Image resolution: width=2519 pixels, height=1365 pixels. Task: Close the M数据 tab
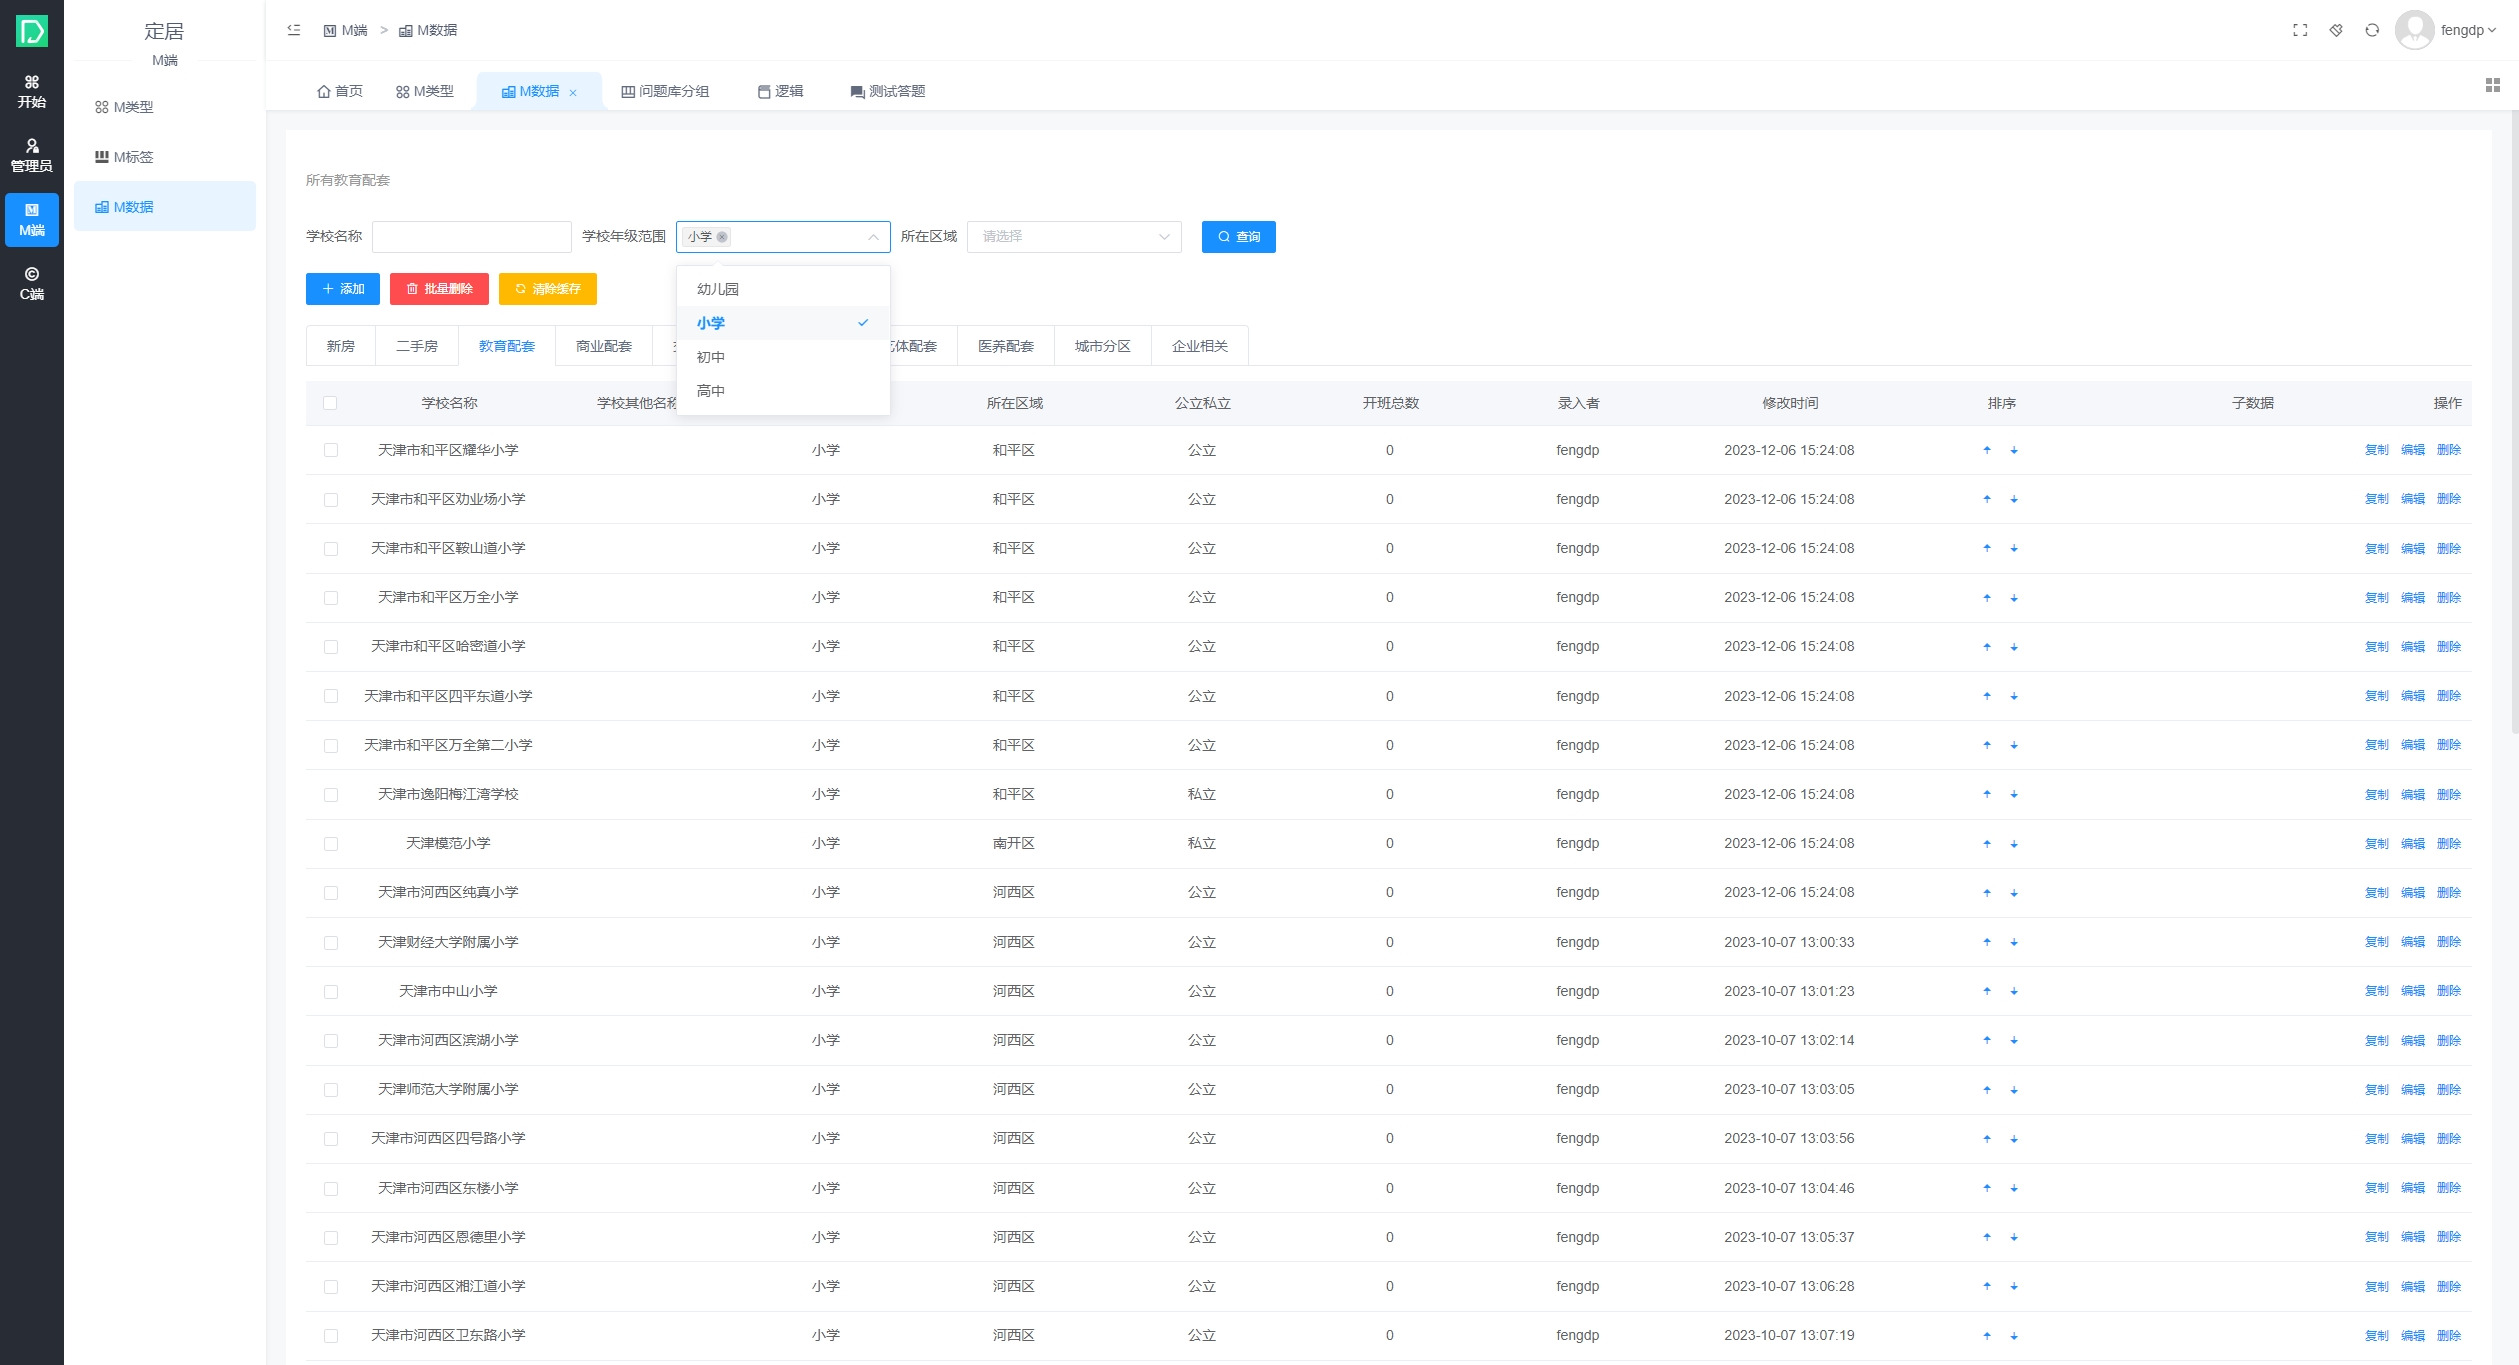tap(573, 93)
